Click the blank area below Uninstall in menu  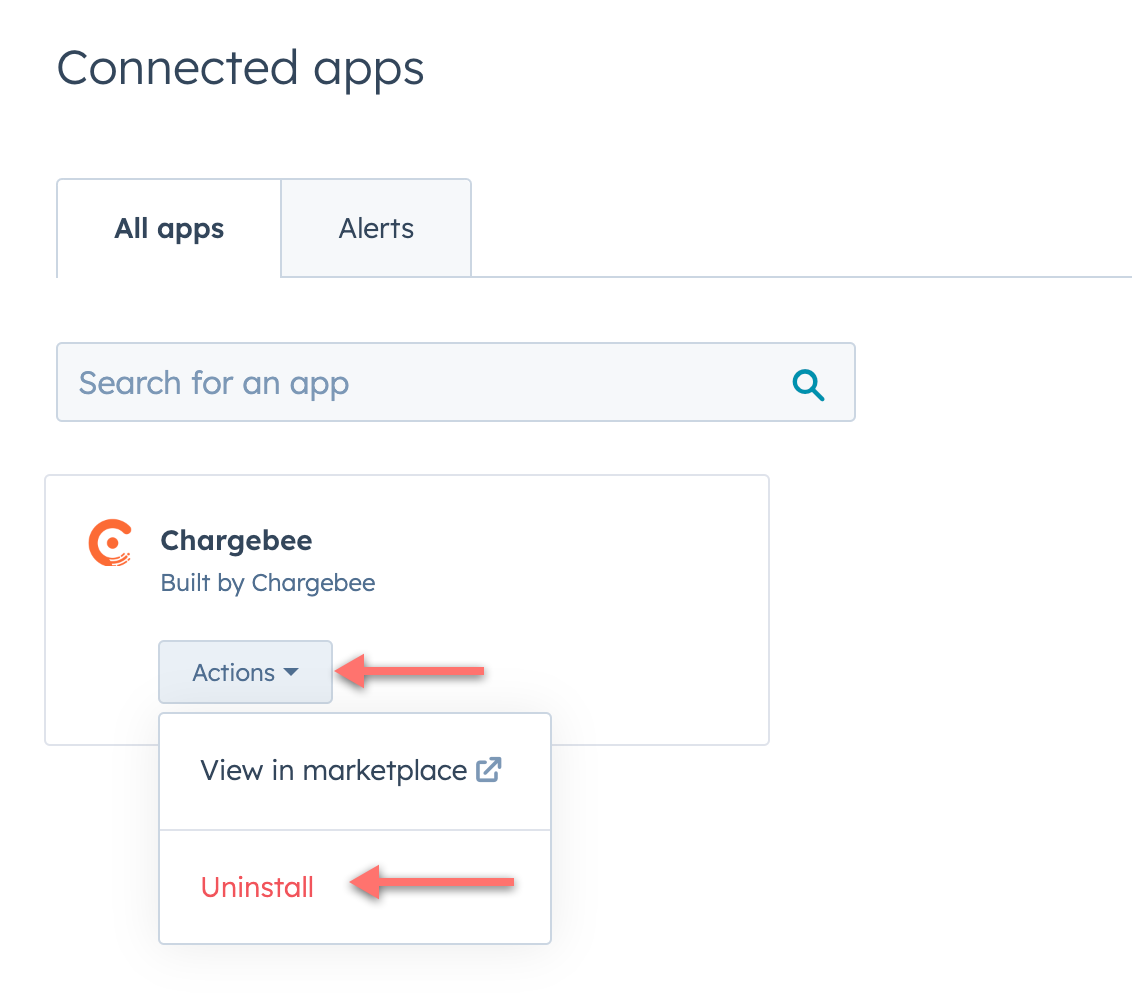pyautogui.click(x=355, y=927)
